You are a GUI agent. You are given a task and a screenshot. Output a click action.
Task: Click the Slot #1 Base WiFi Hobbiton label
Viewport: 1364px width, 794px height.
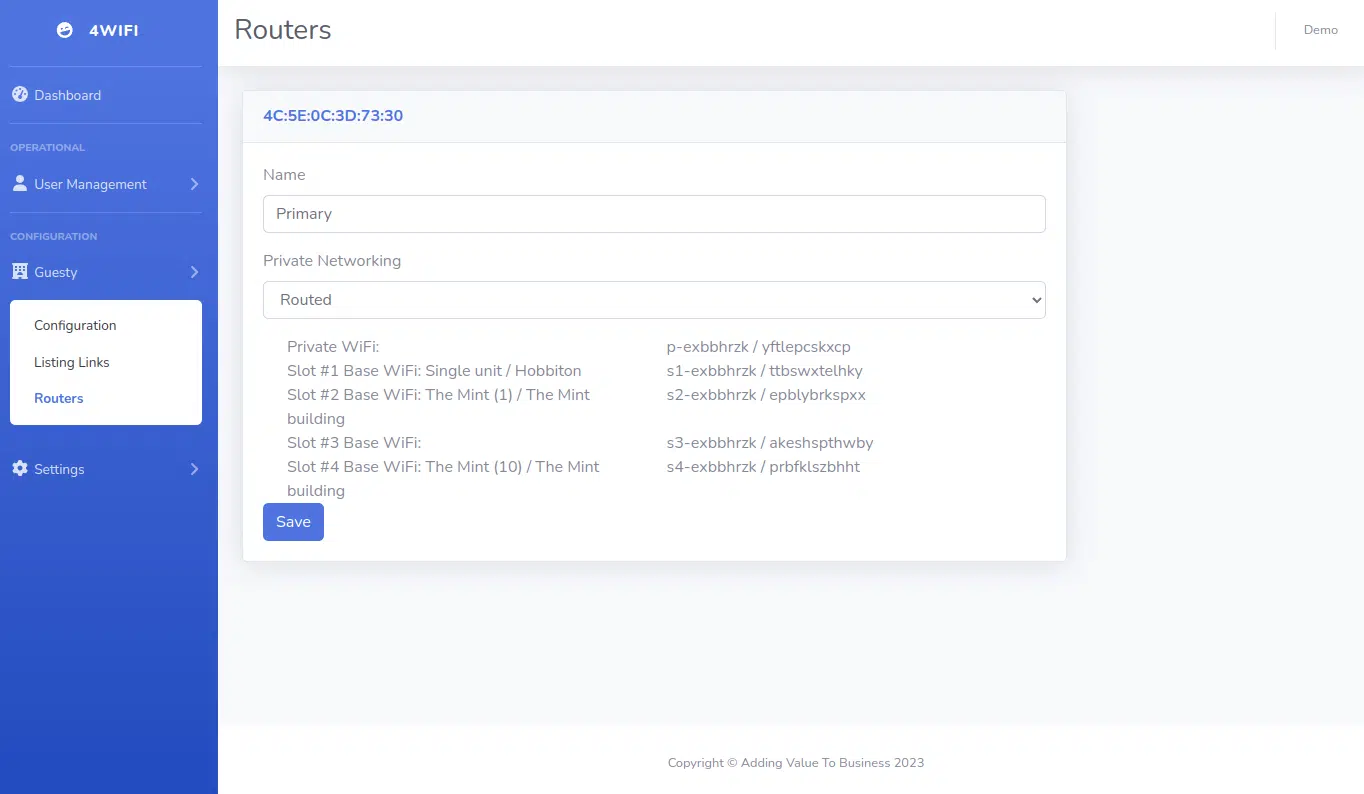point(434,371)
